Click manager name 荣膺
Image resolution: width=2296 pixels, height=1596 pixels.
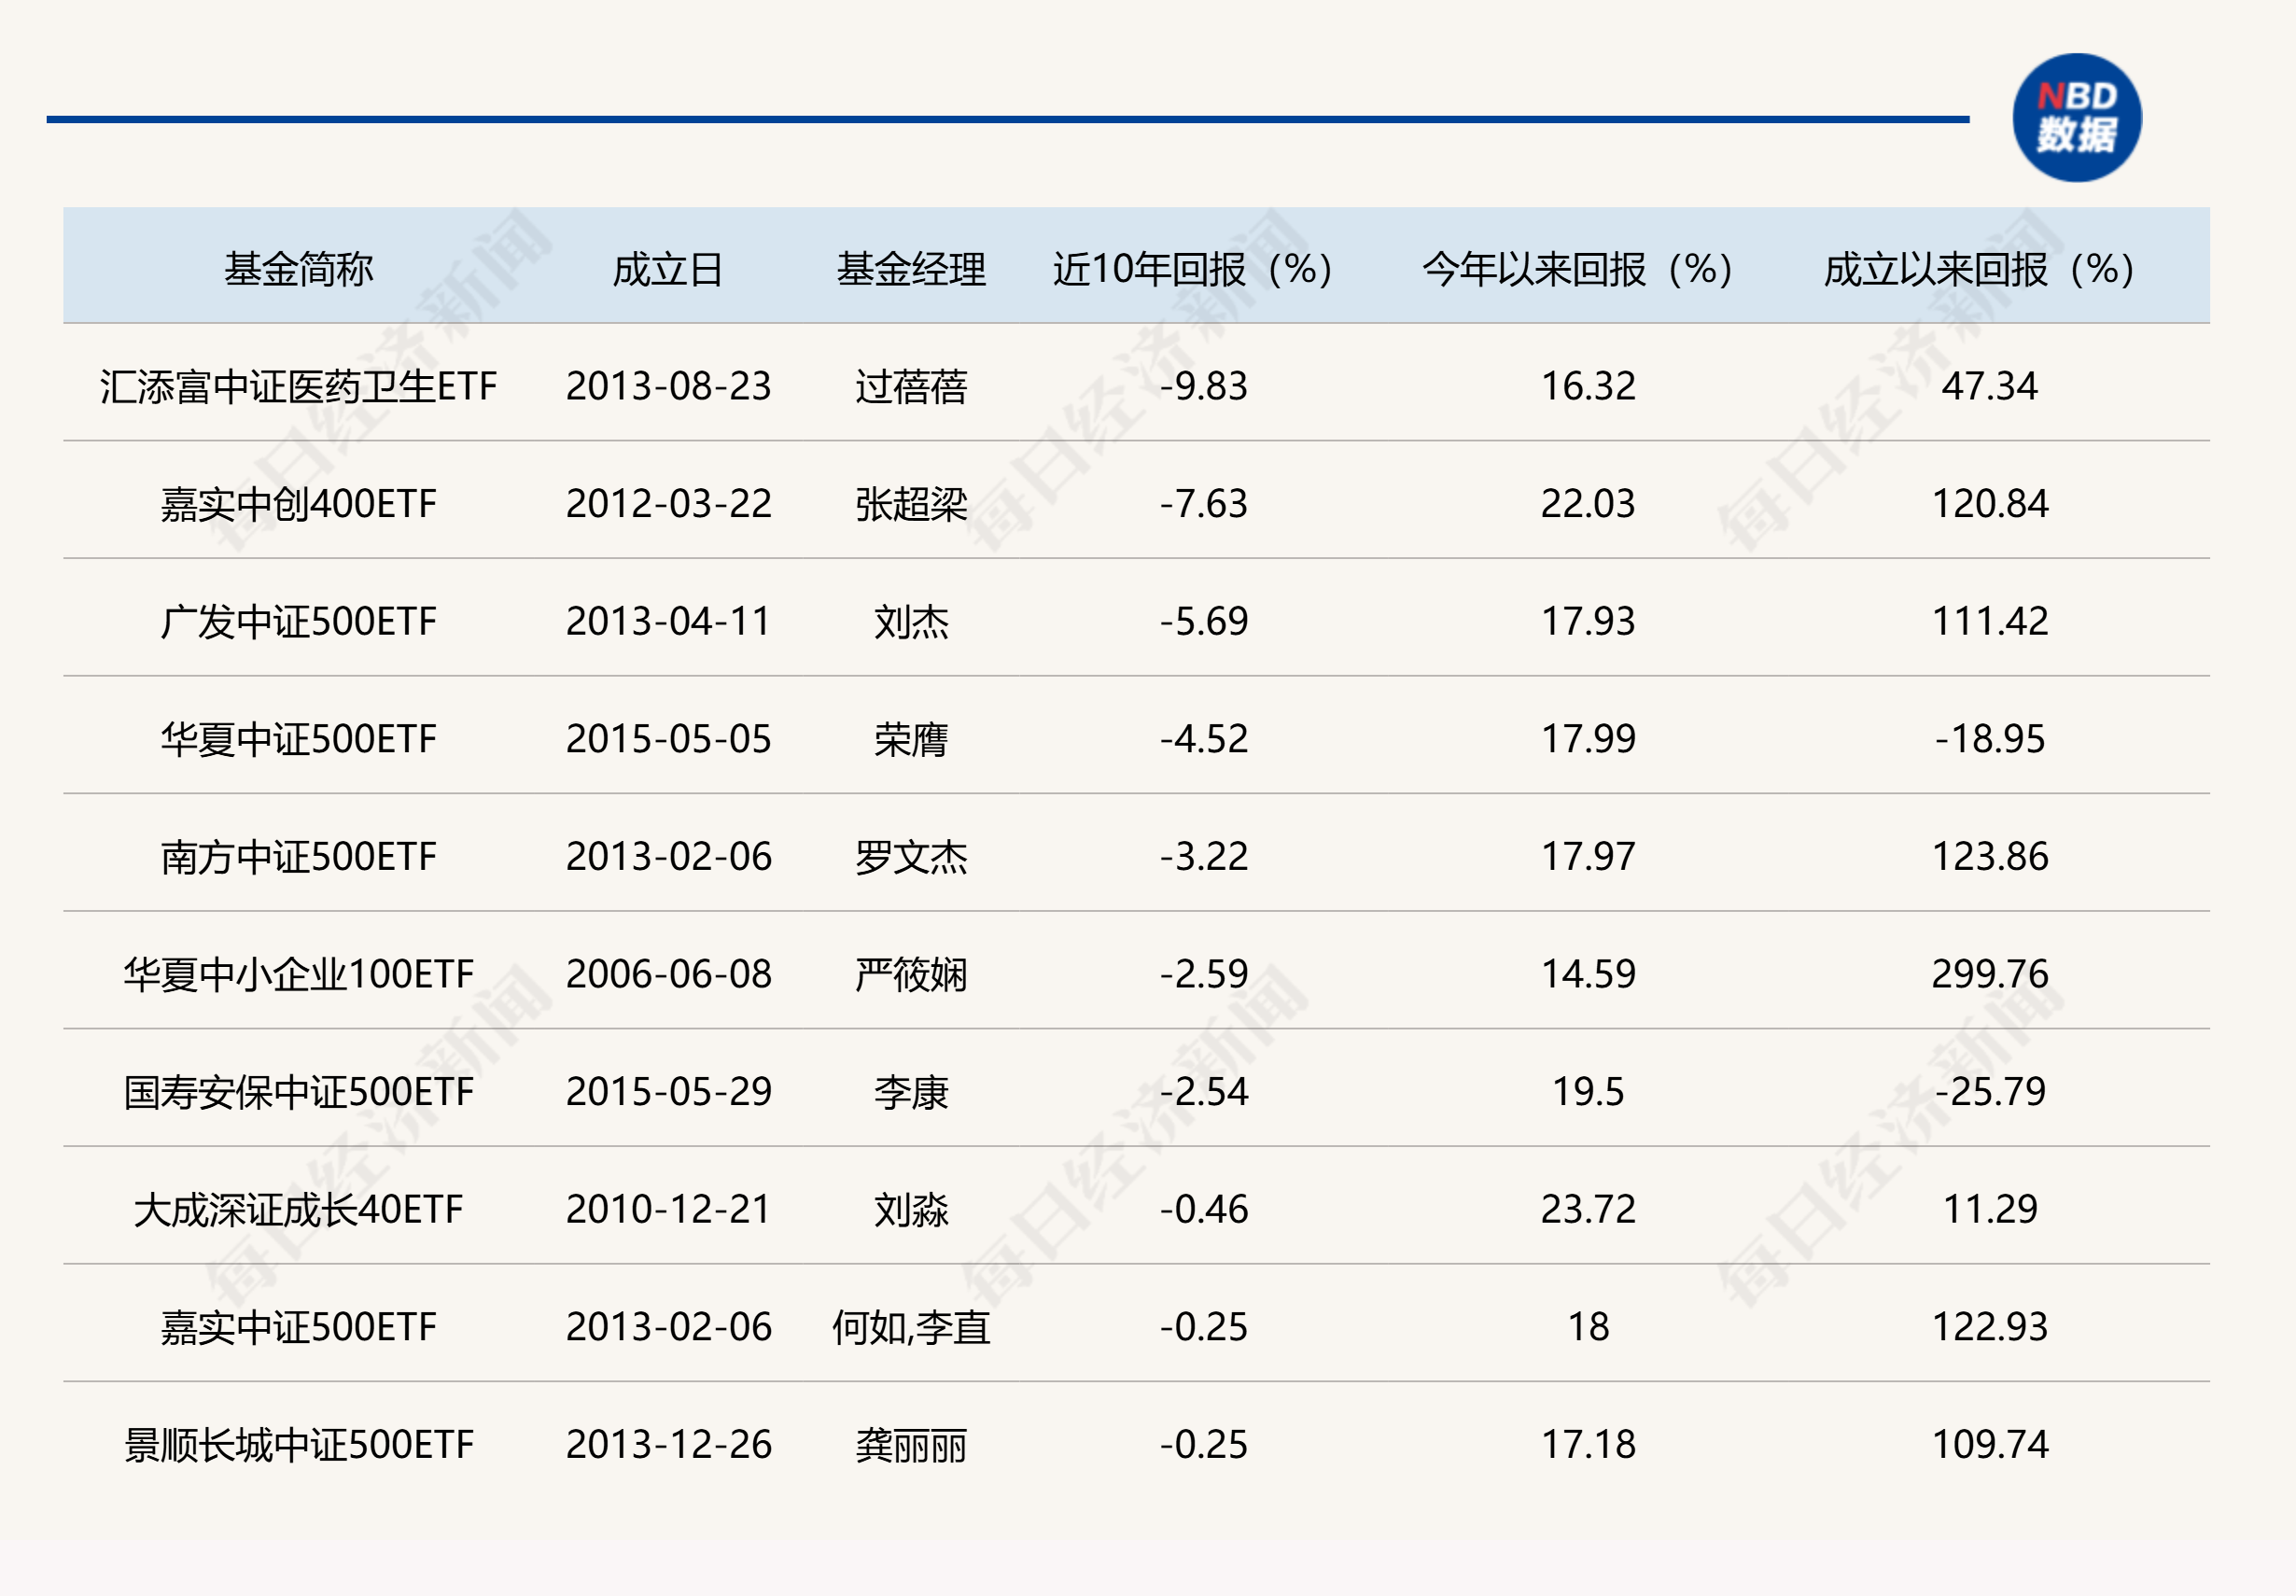tap(911, 740)
